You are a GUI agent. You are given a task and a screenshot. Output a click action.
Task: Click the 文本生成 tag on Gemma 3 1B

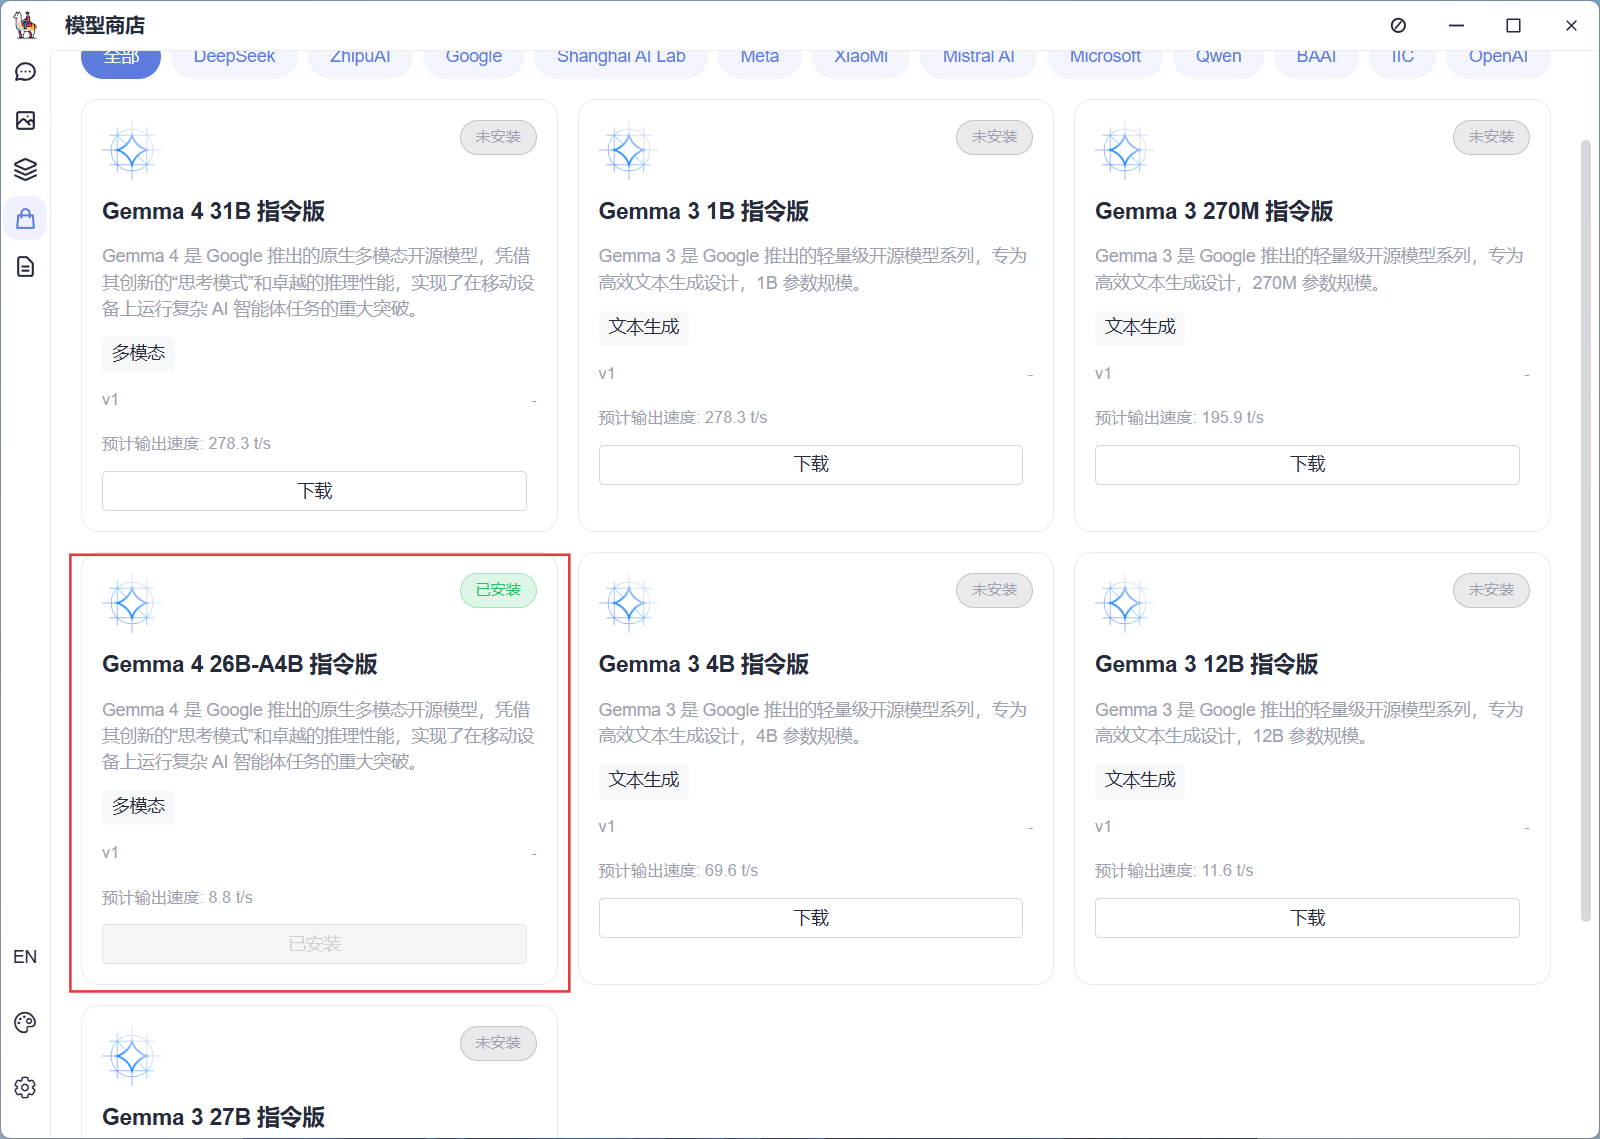(x=644, y=327)
